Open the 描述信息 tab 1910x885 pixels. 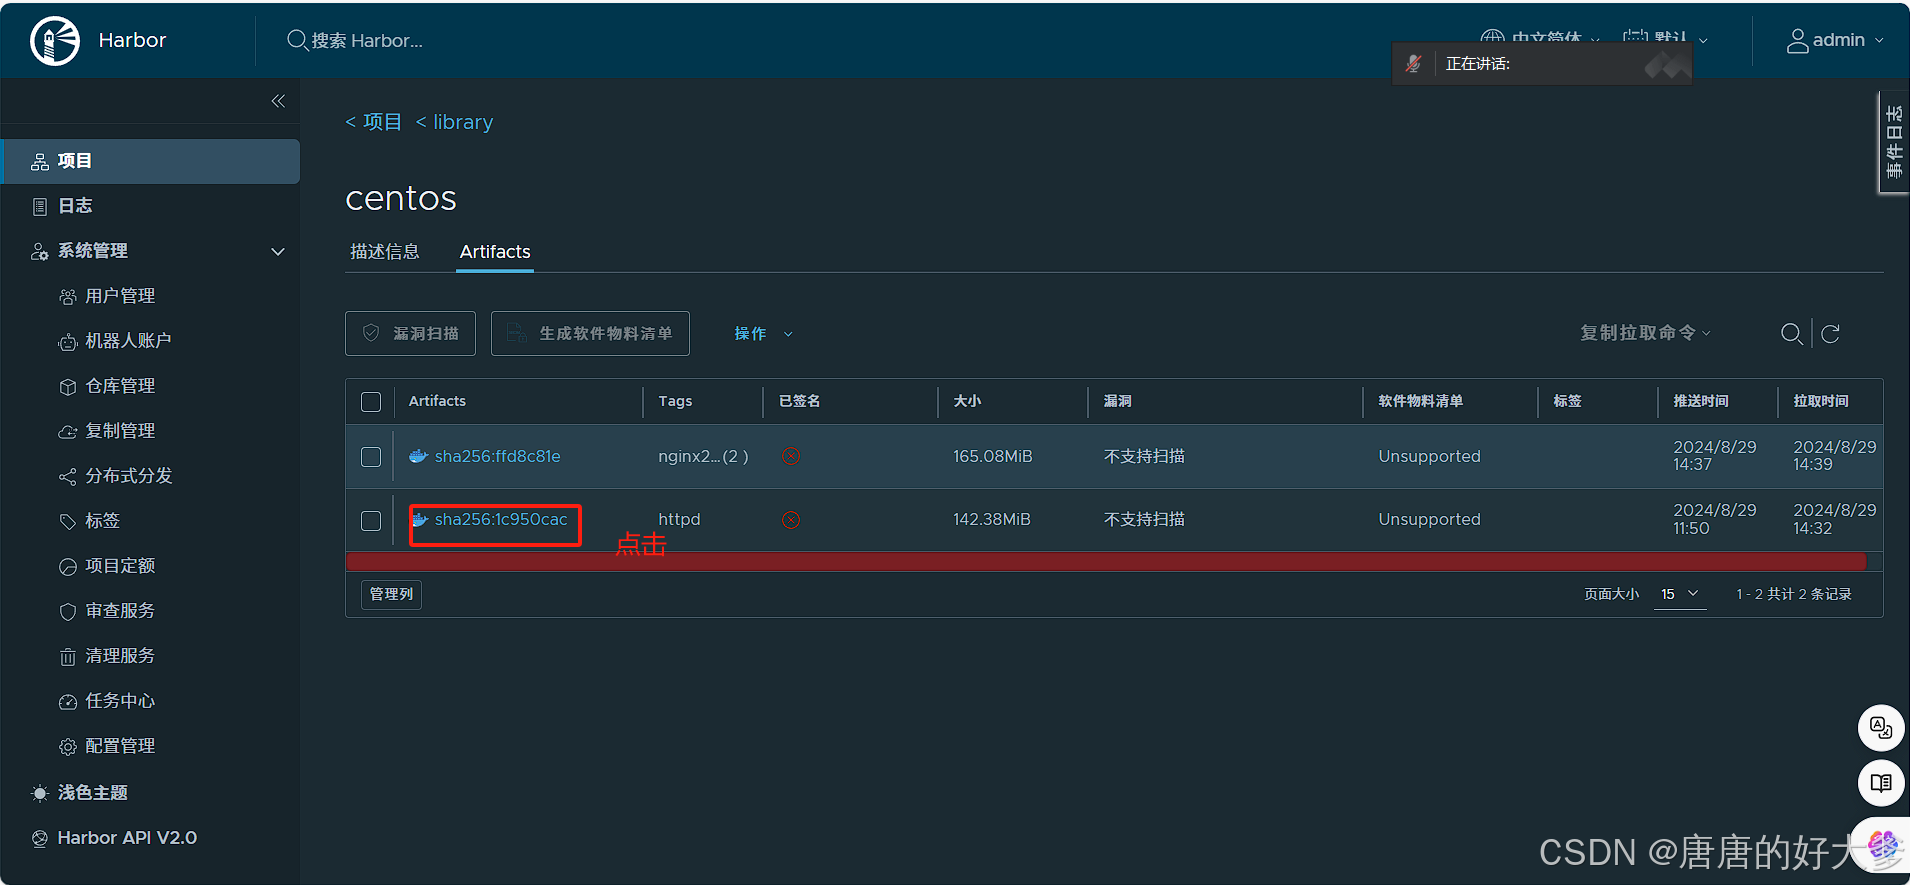click(x=385, y=252)
